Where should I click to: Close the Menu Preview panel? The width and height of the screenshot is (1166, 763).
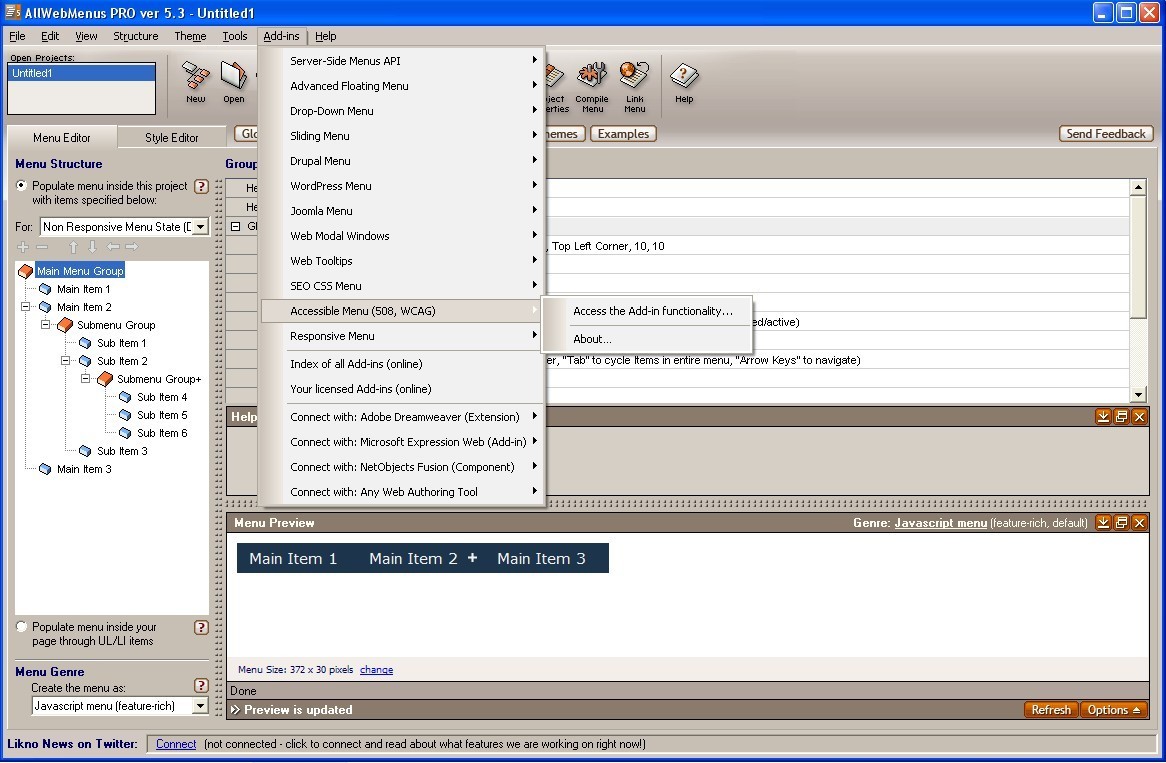(x=1138, y=523)
